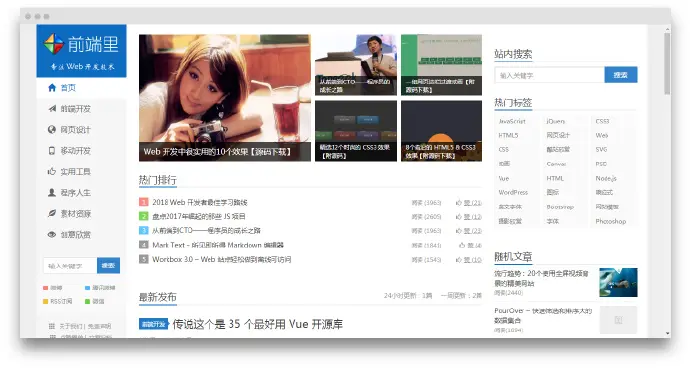Open the 移动开发 sidebar menu item
690x371 pixels.
tap(81, 151)
